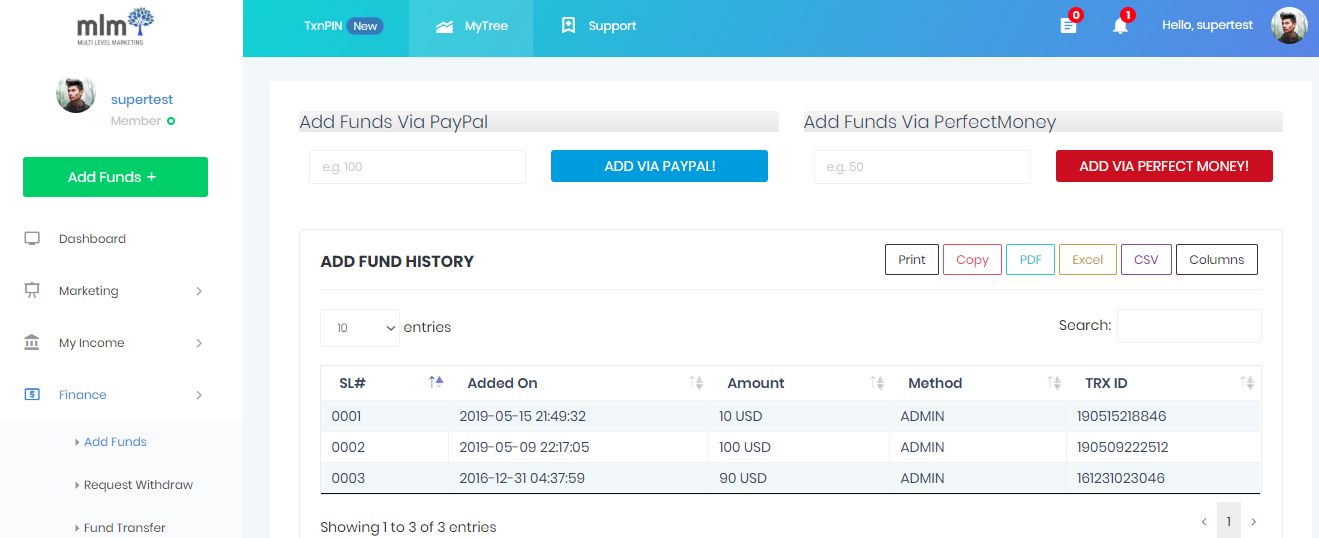Export table using PDF button
The height and width of the screenshot is (538, 1319).
click(x=1030, y=260)
